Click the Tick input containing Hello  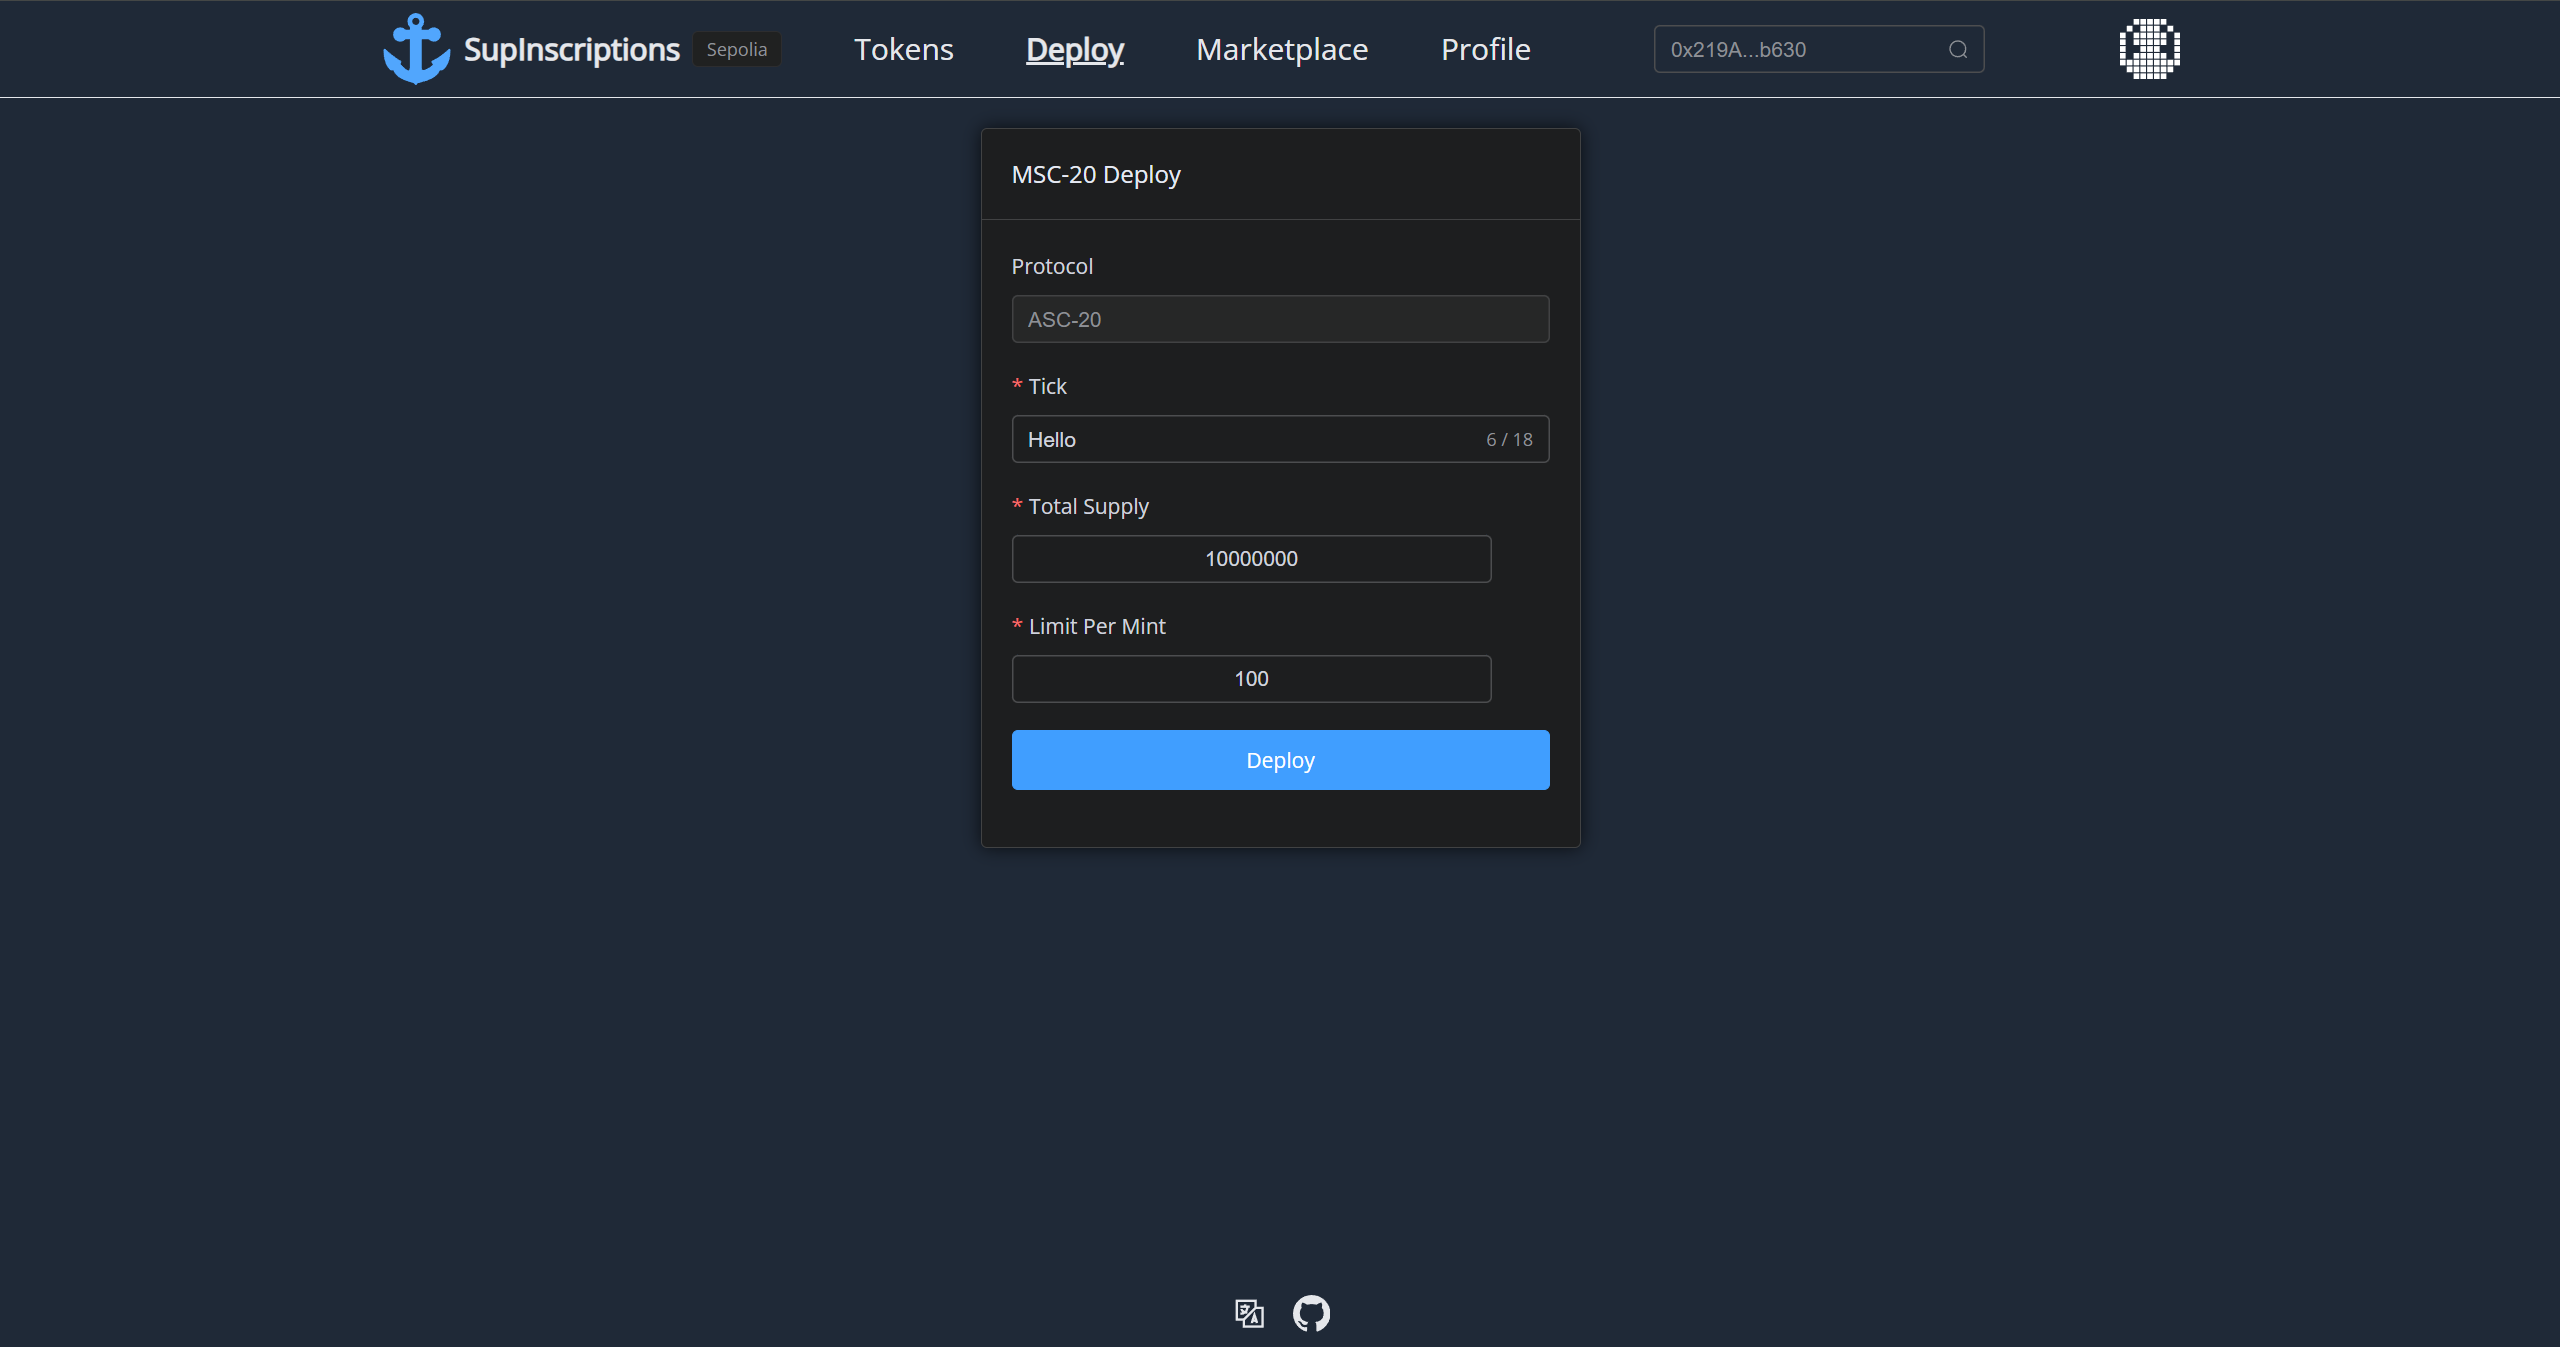click(1240, 439)
